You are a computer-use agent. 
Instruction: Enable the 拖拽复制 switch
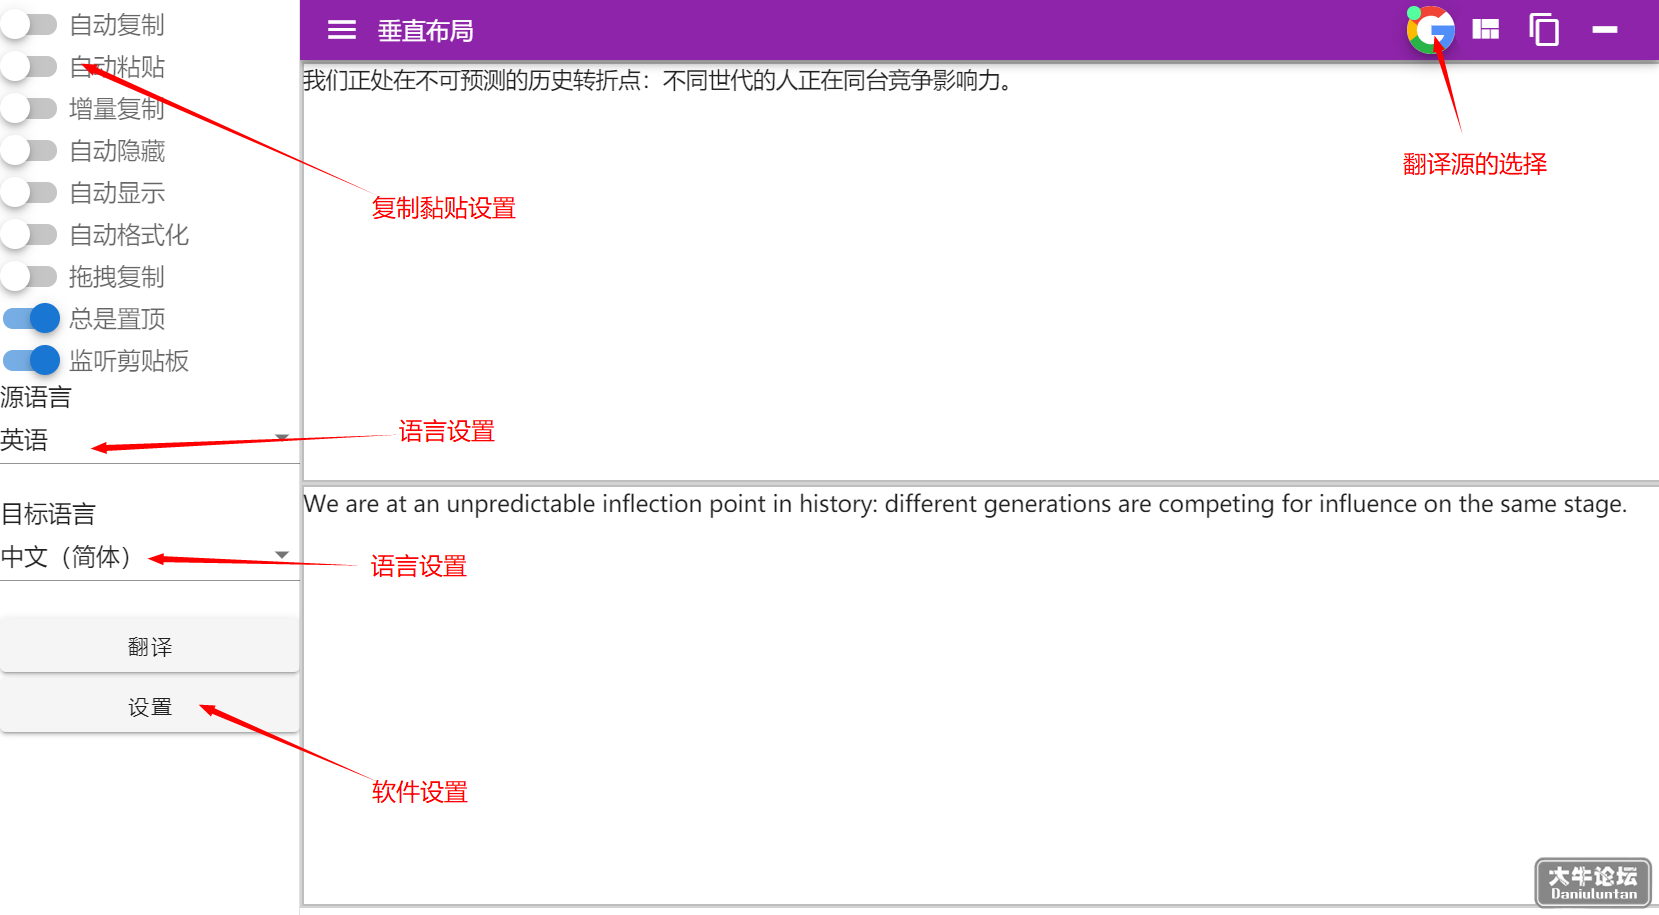coord(29,276)
